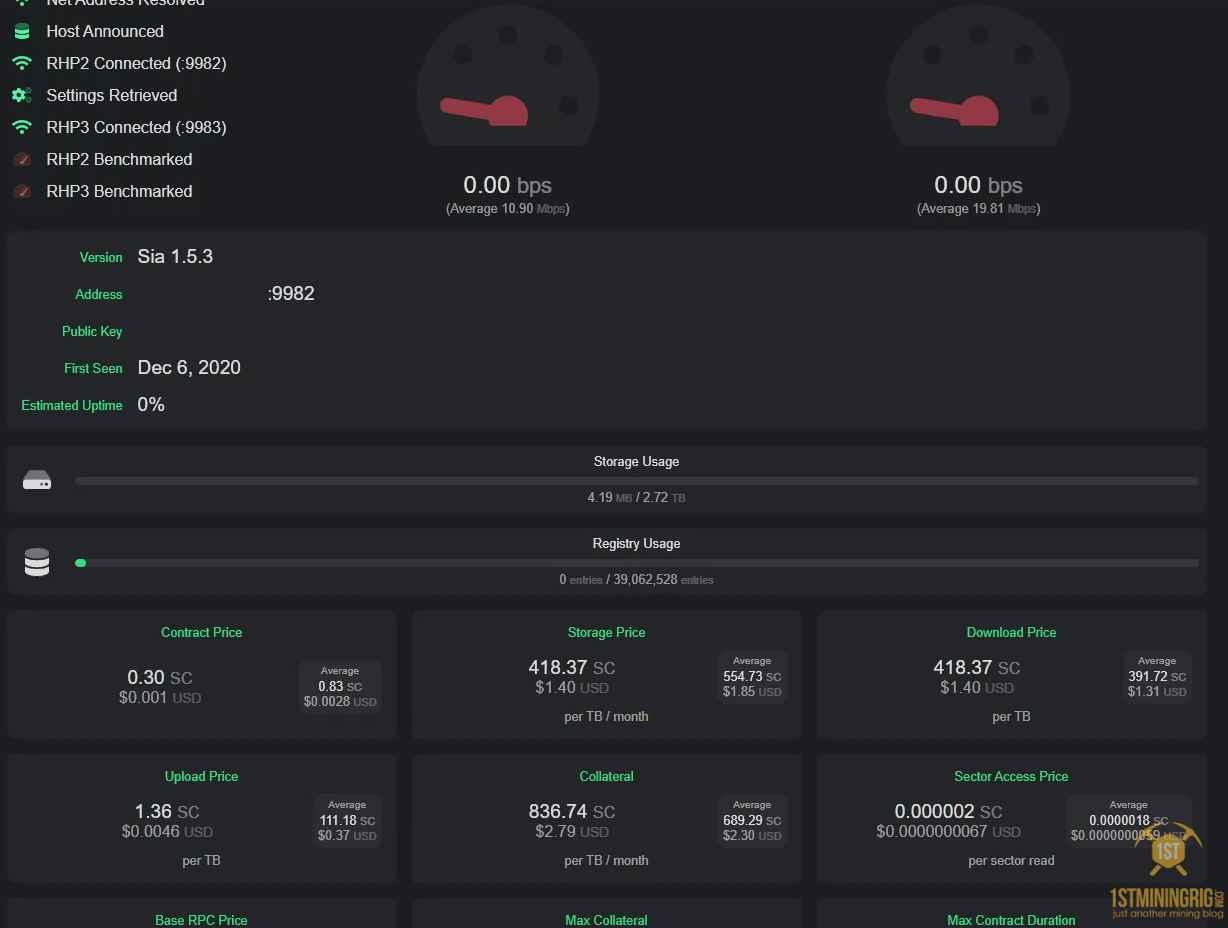Click the 'Contract Price' card title
Viewport: 1228px width, 928px height.
pos(201,632)
